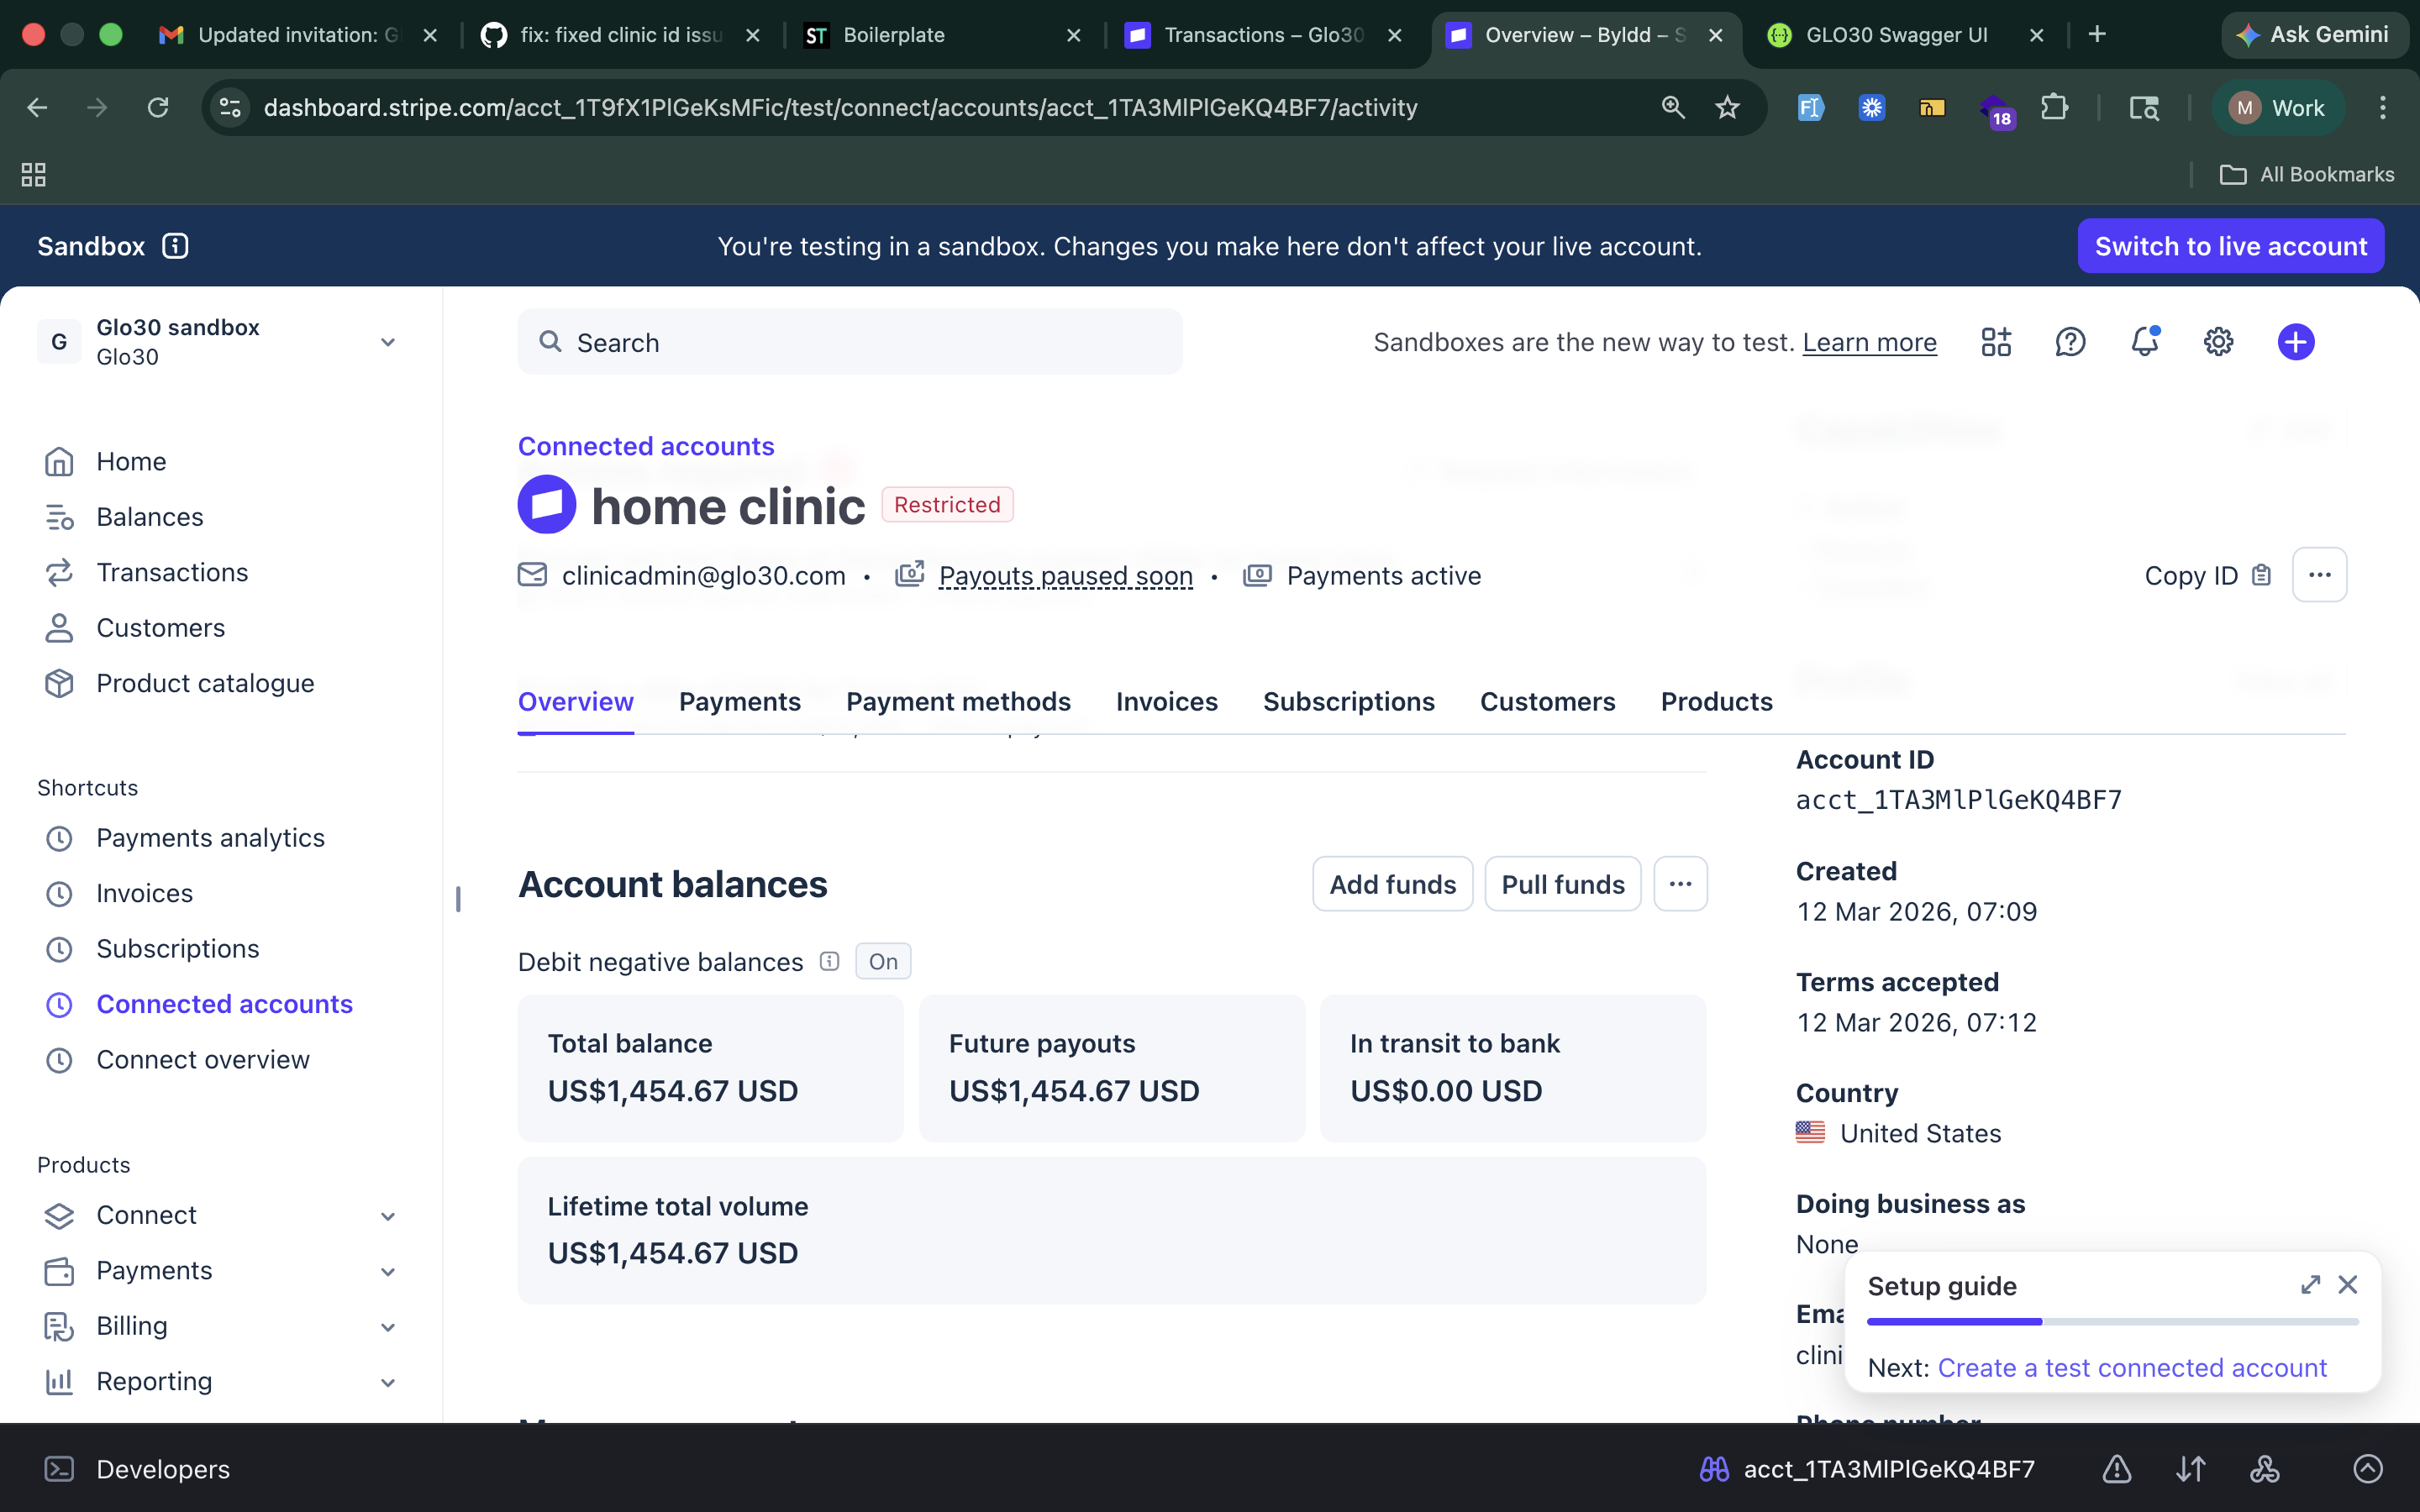Image resolution: width=2420 pixels, height=1512 pixels.
Task: Open Stripe settings gear
Action: pyautogui.click(x=2218, y=342)
